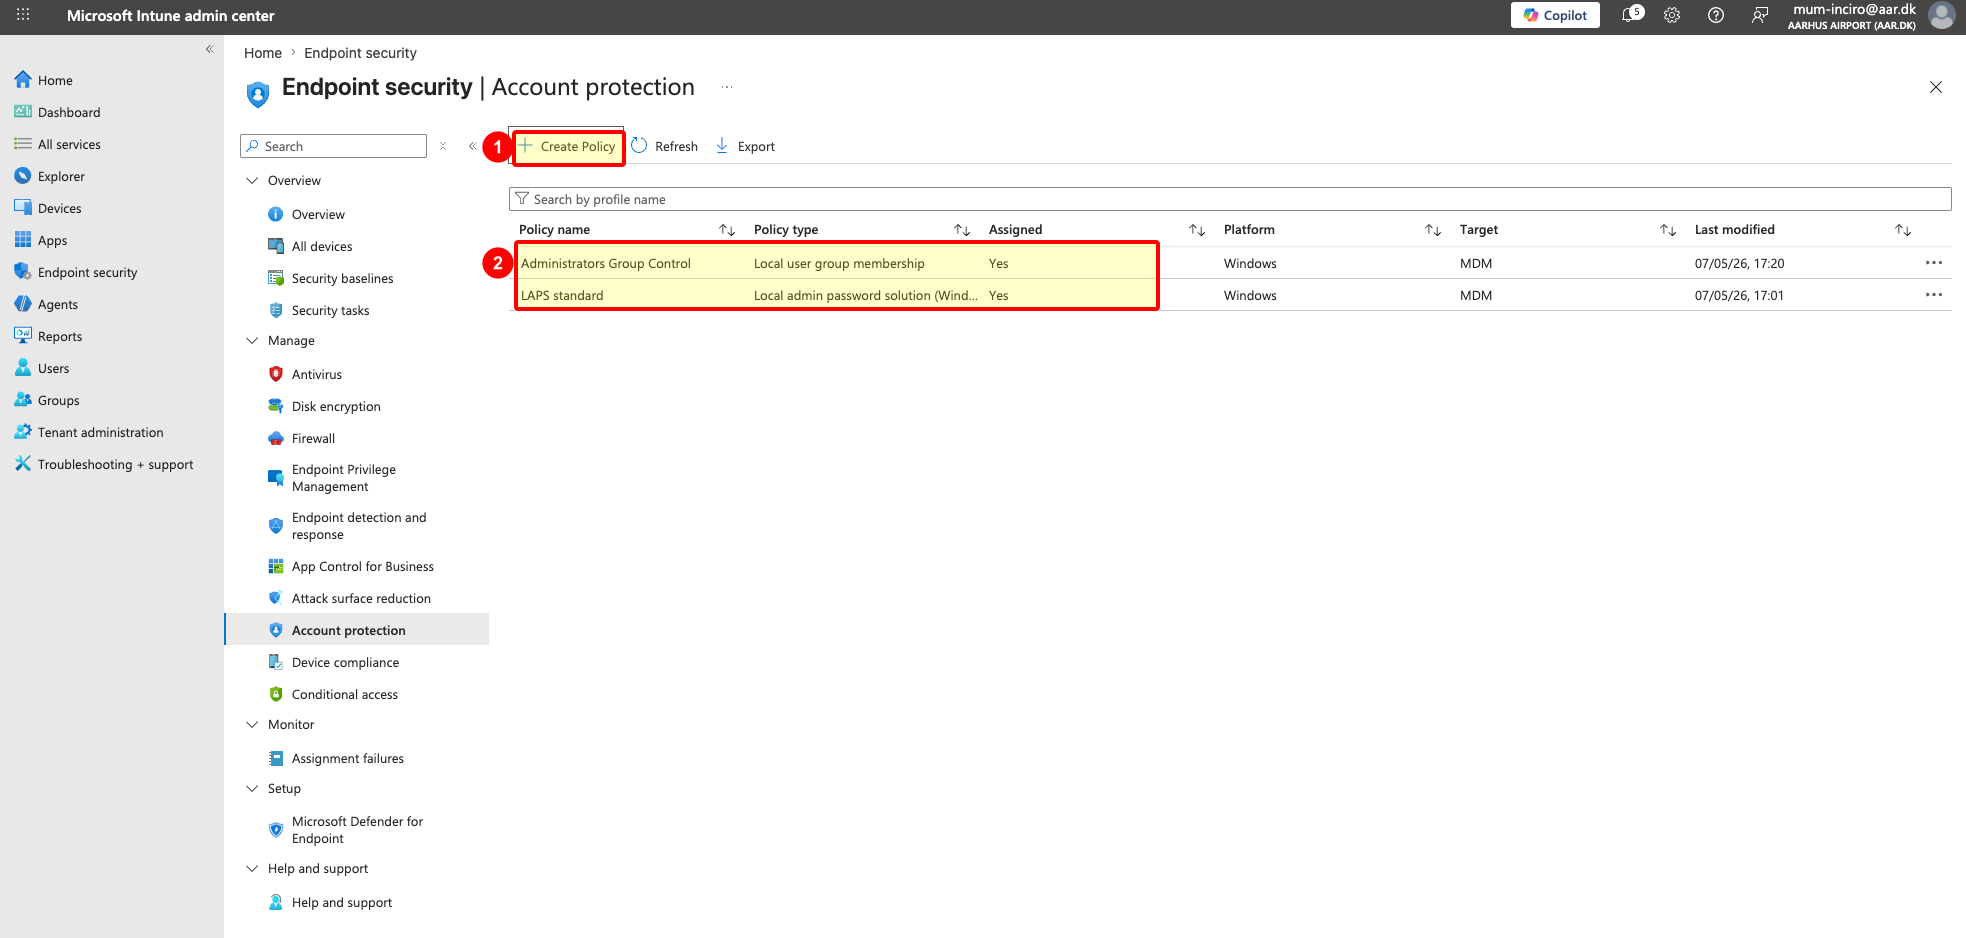Sort by Platform column arrows
Viewport: 1966px width, 938px height.
(1433, 230)
